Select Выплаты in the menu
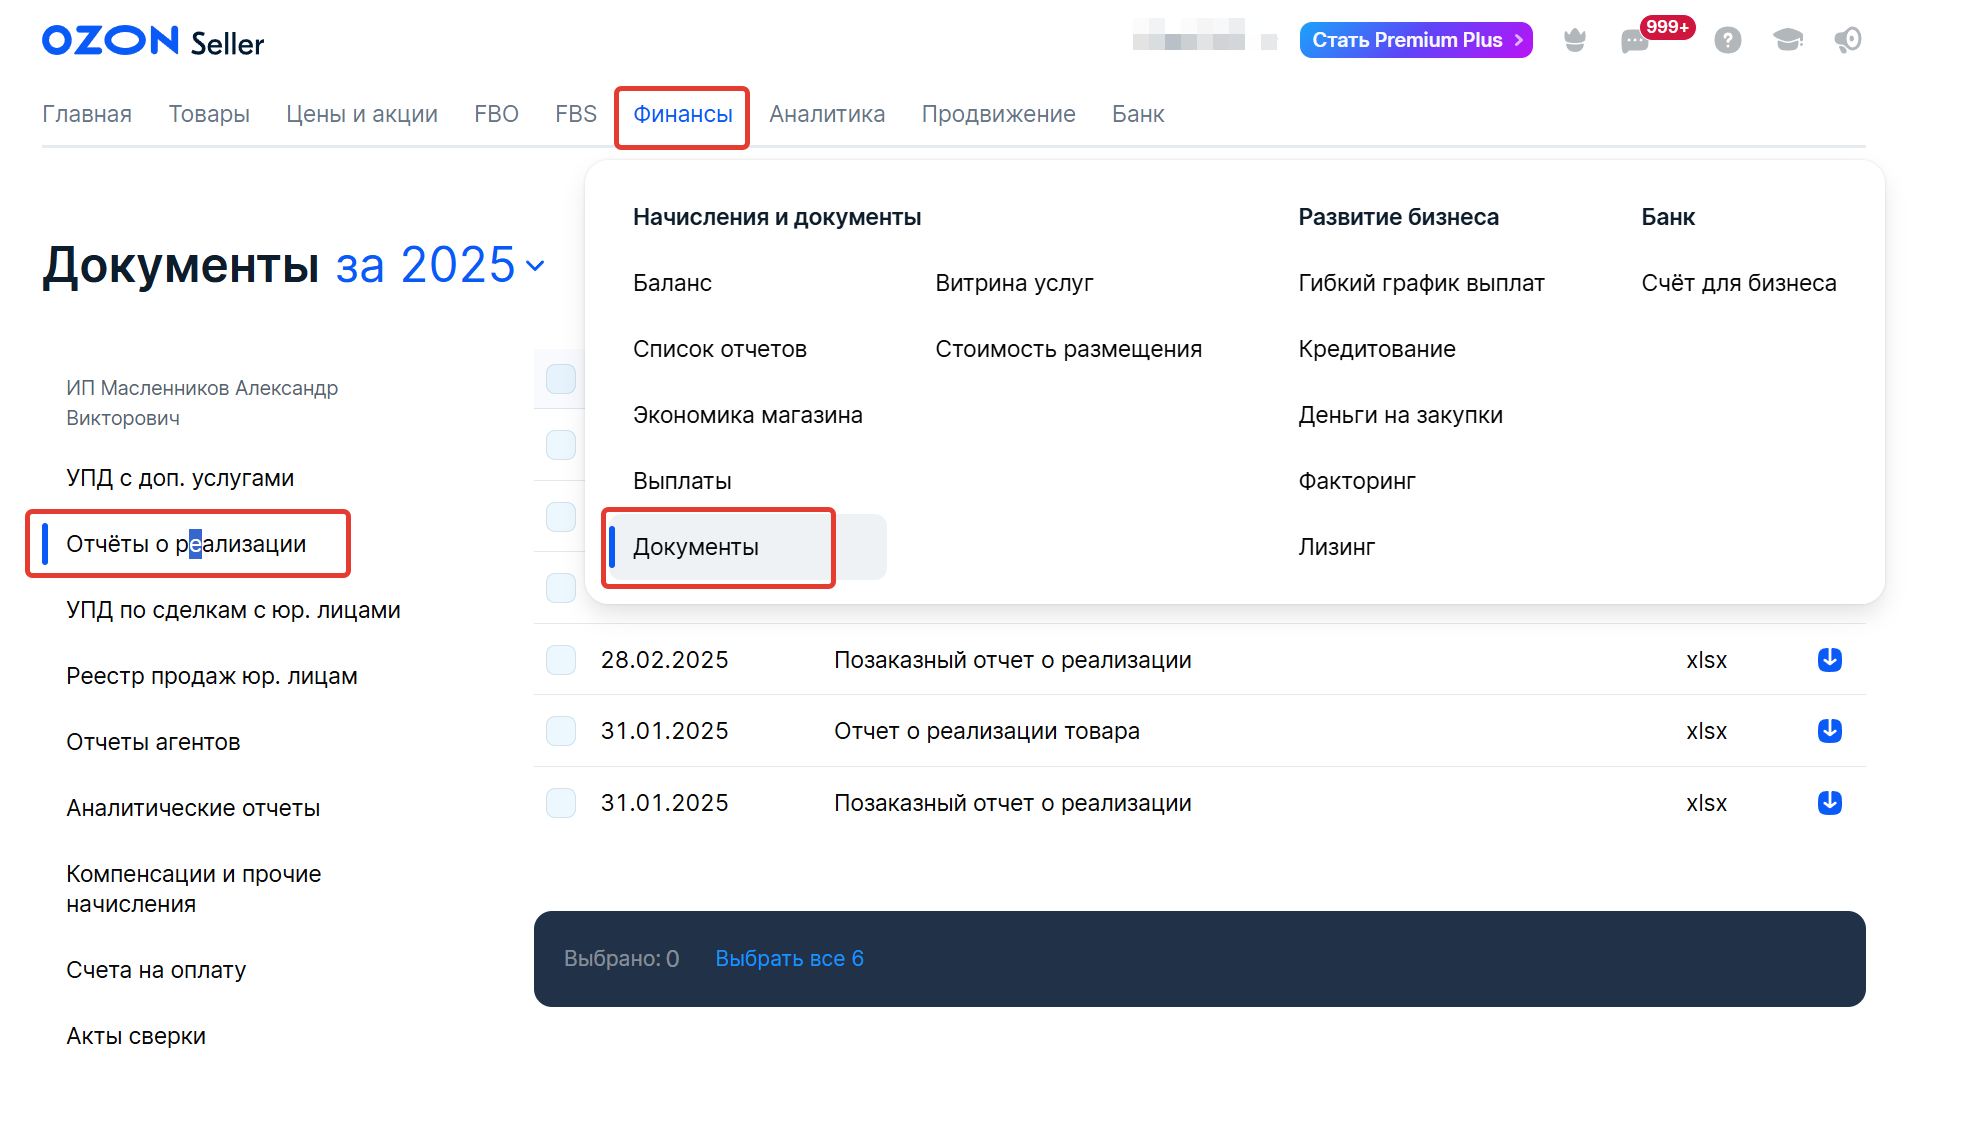The image size is (1964, 1129). pos(682,481)
